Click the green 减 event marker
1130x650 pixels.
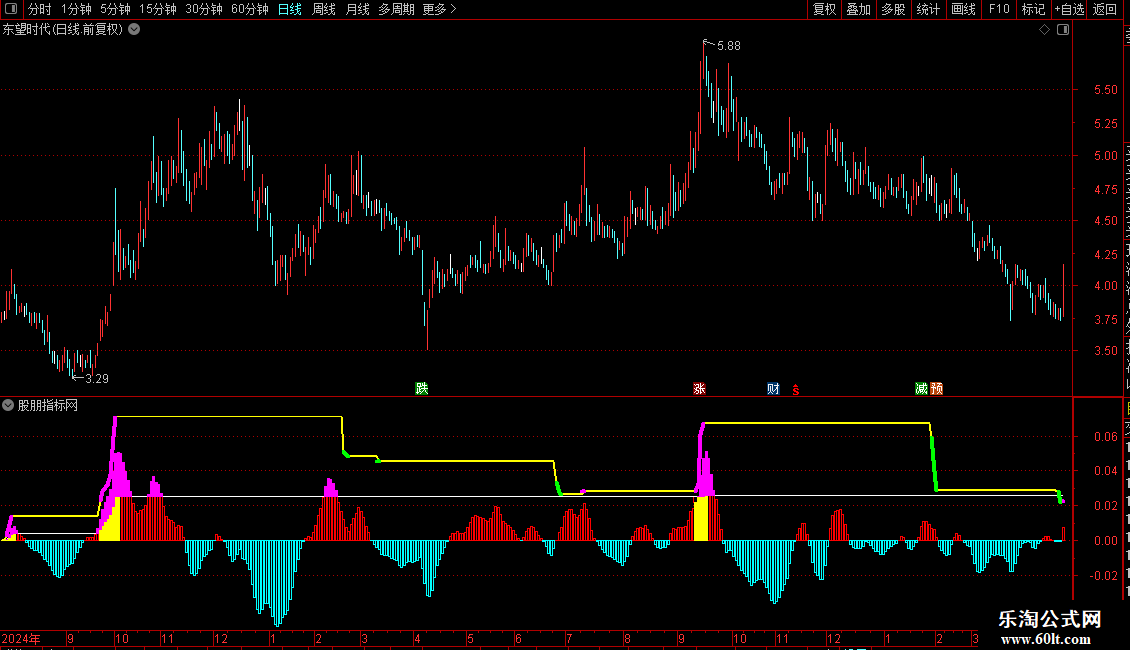click(921, 388)
